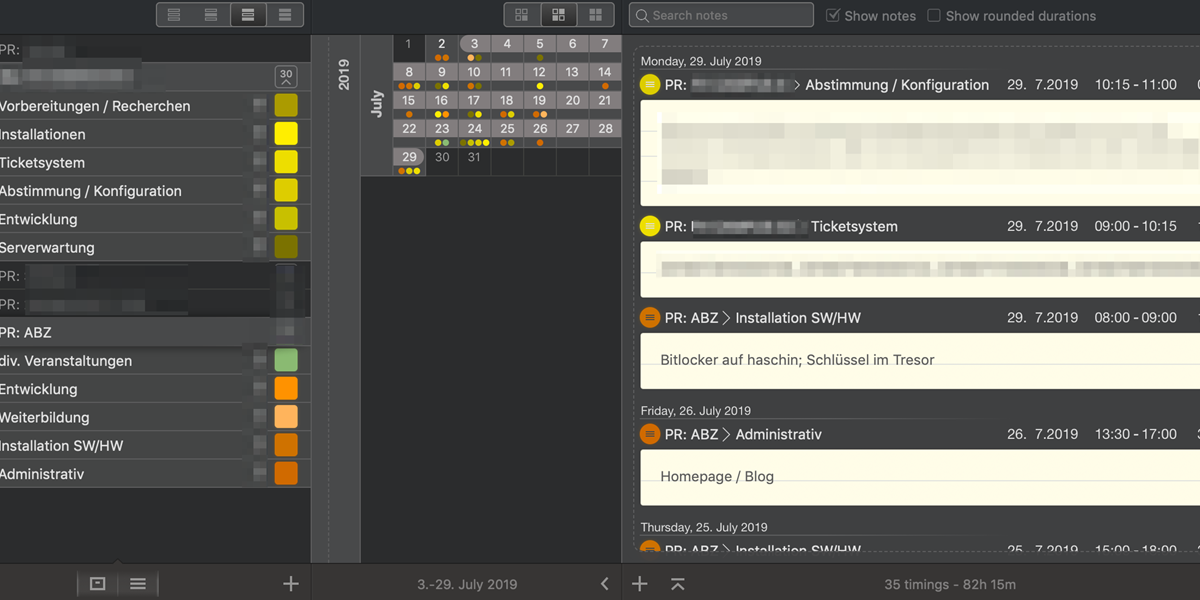Click the scroll-to-top arrow icon below notes list
The width and height of the screenshot is (1200, 600).
tap(678, 584)
